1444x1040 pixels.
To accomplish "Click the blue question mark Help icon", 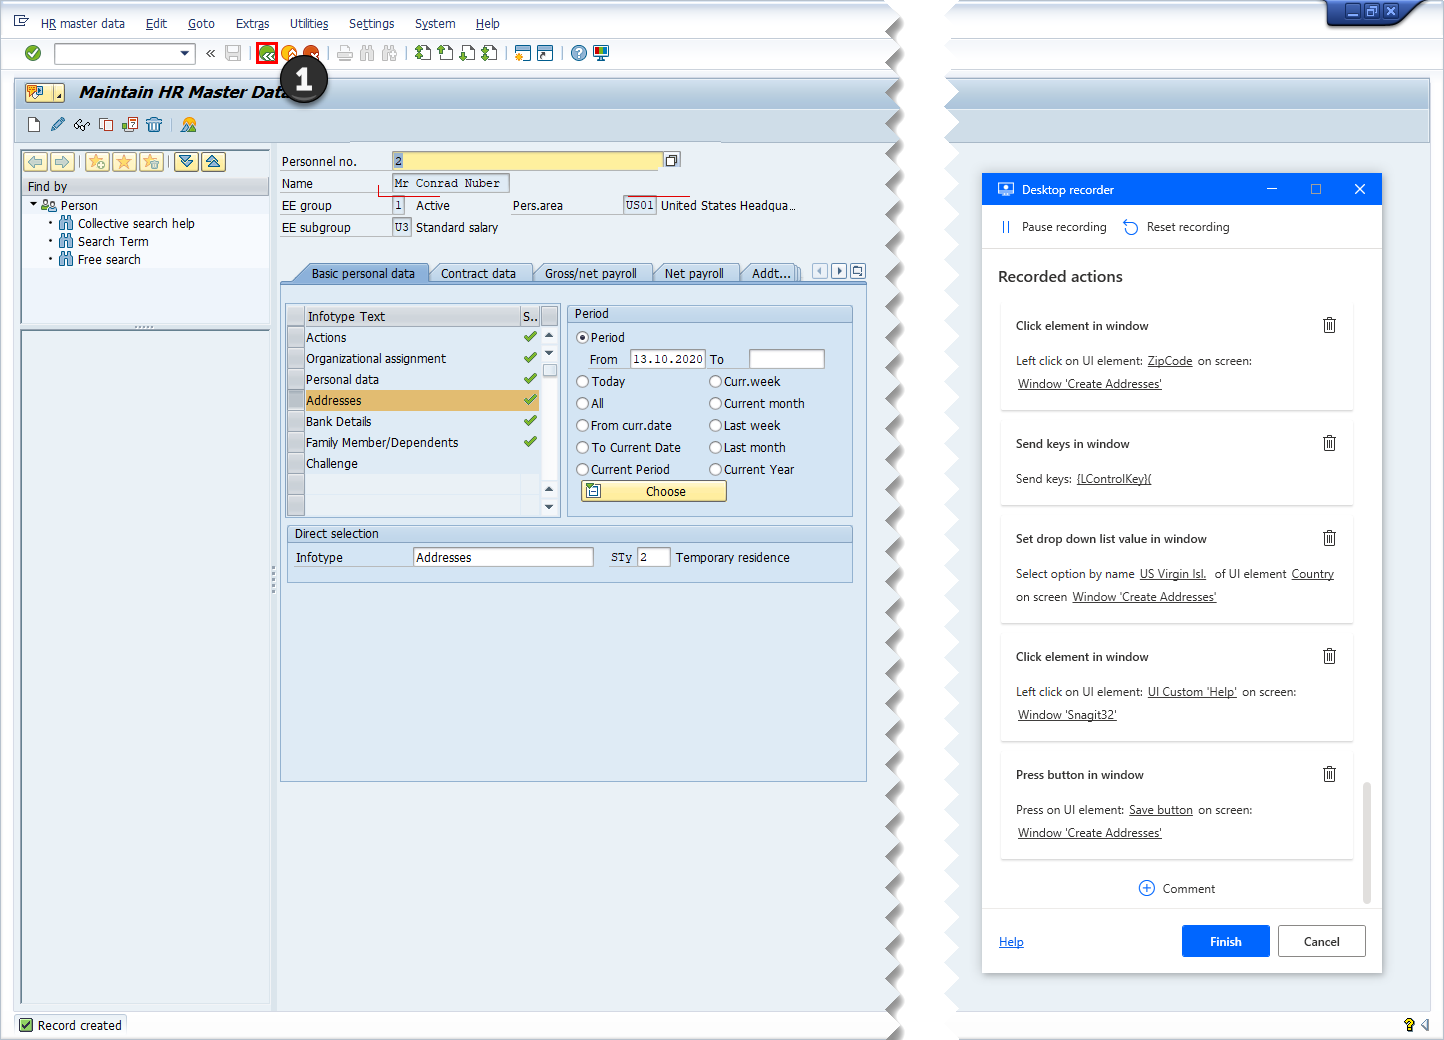I will 579,53.
